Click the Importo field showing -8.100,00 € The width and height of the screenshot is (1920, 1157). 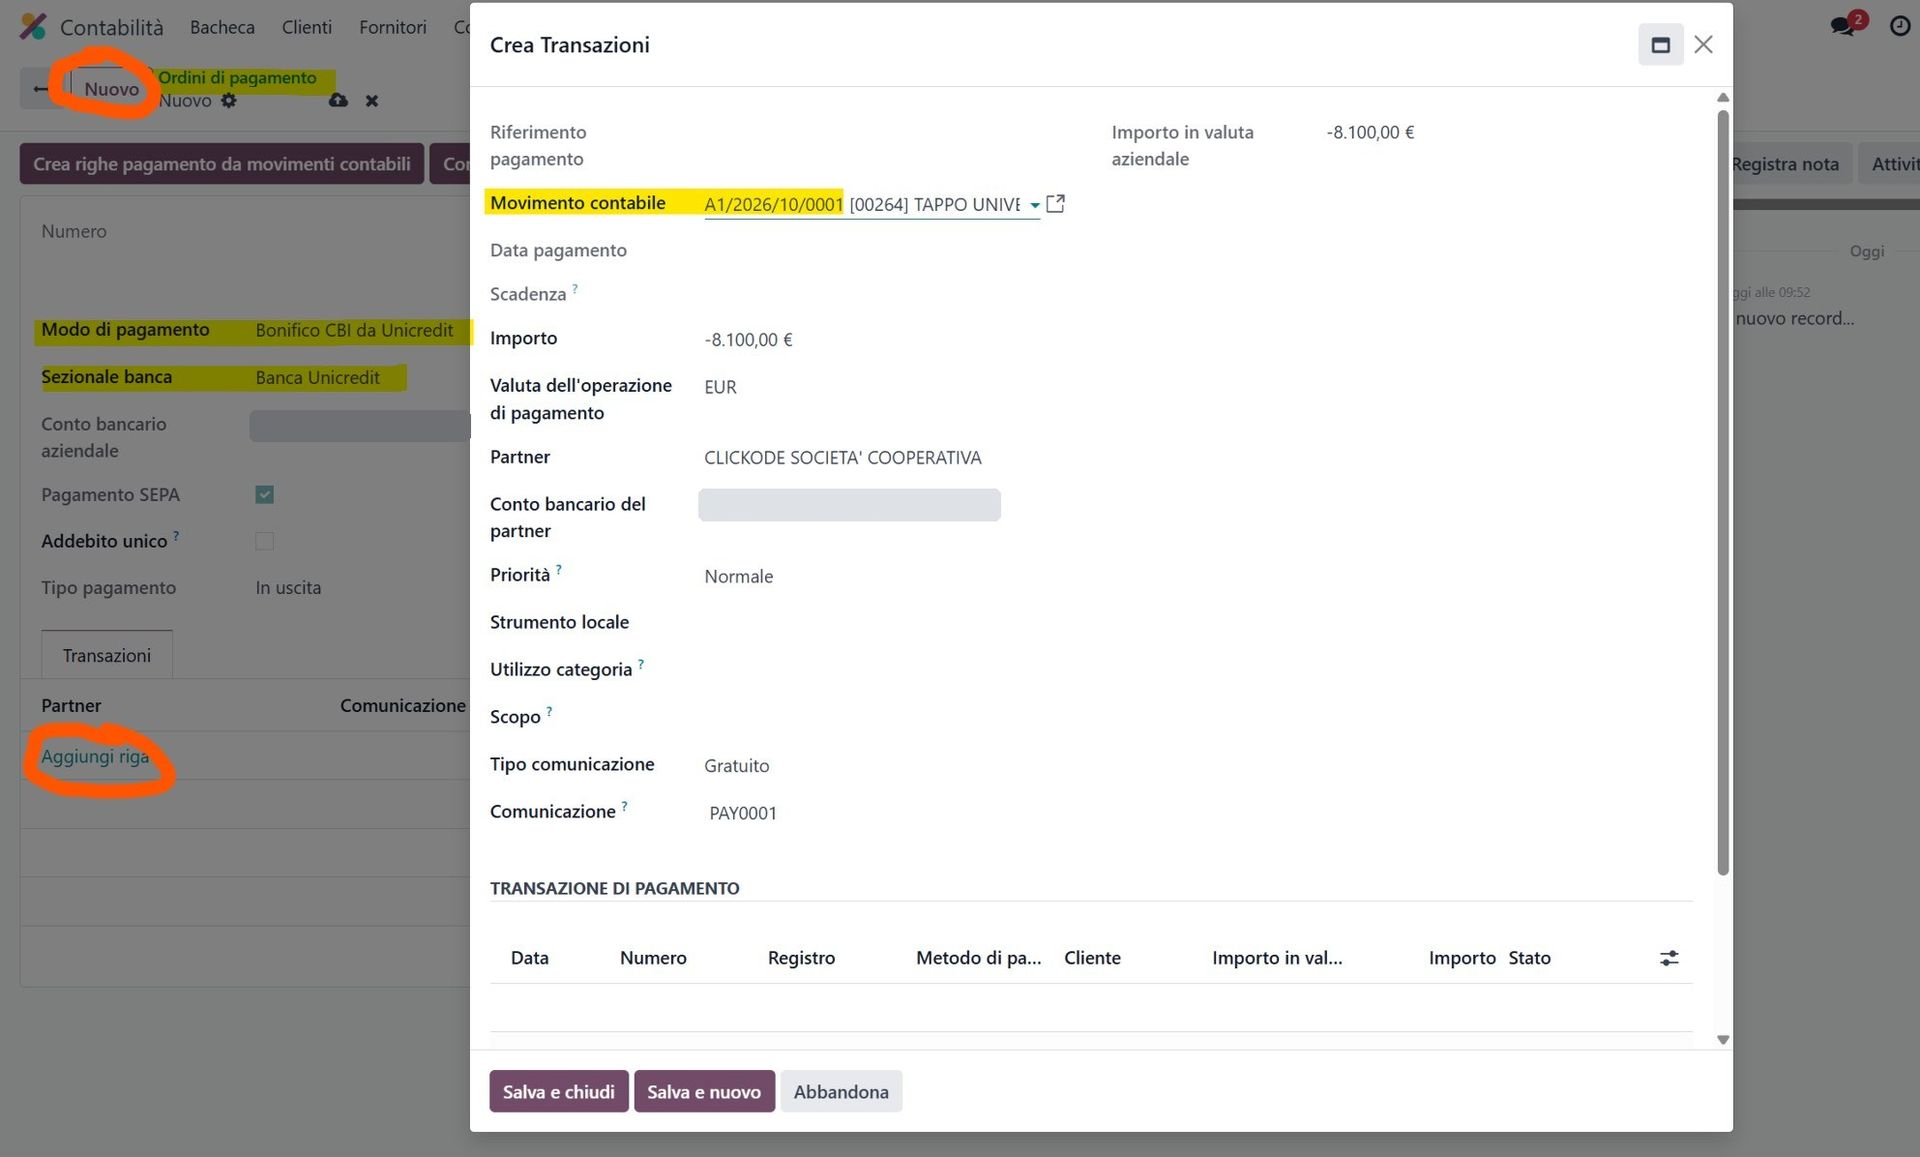[x=748, y=340]
